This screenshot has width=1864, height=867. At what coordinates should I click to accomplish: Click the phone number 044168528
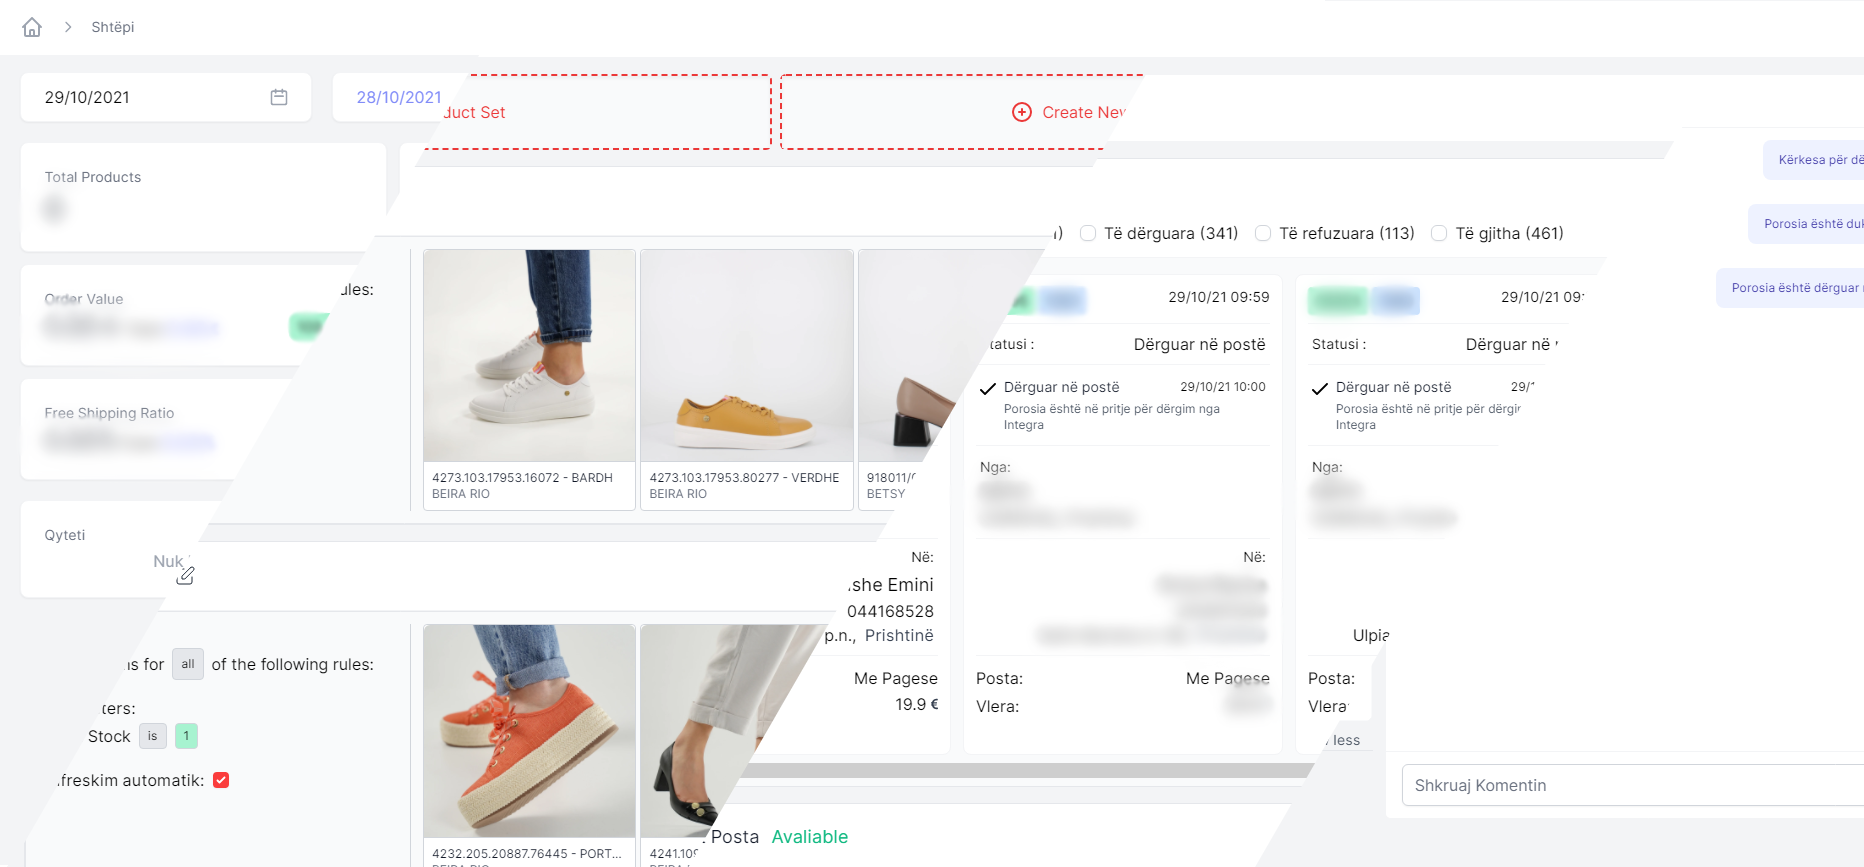click(x=890, y=611)
